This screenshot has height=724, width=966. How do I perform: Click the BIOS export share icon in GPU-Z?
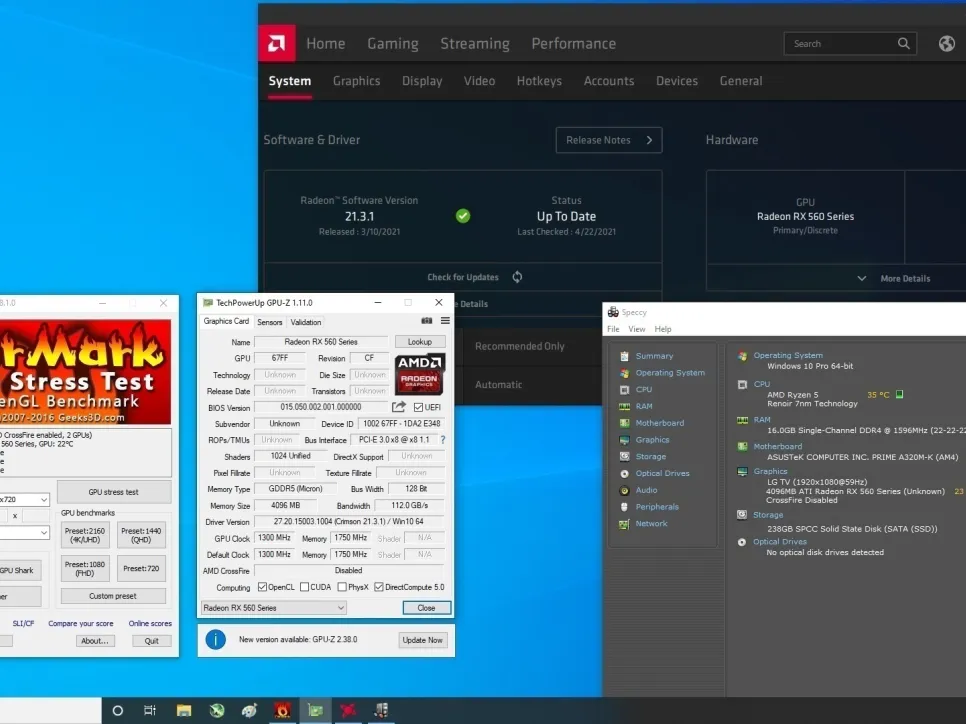click(399, 407)
